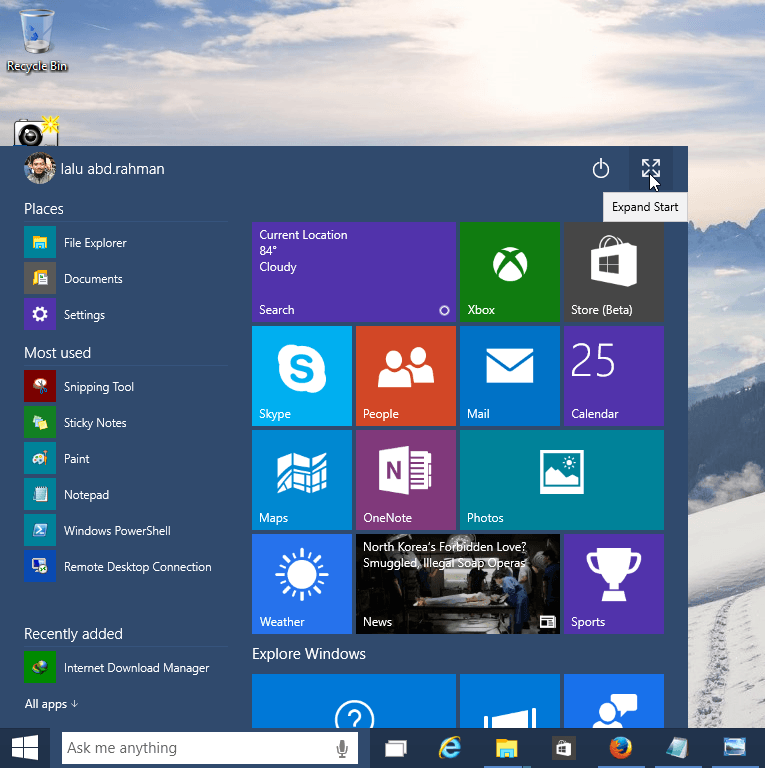This screenshot has width=765, height=768.
Task: Select the camera desktop icon
Action: click(x=36, y=131)
